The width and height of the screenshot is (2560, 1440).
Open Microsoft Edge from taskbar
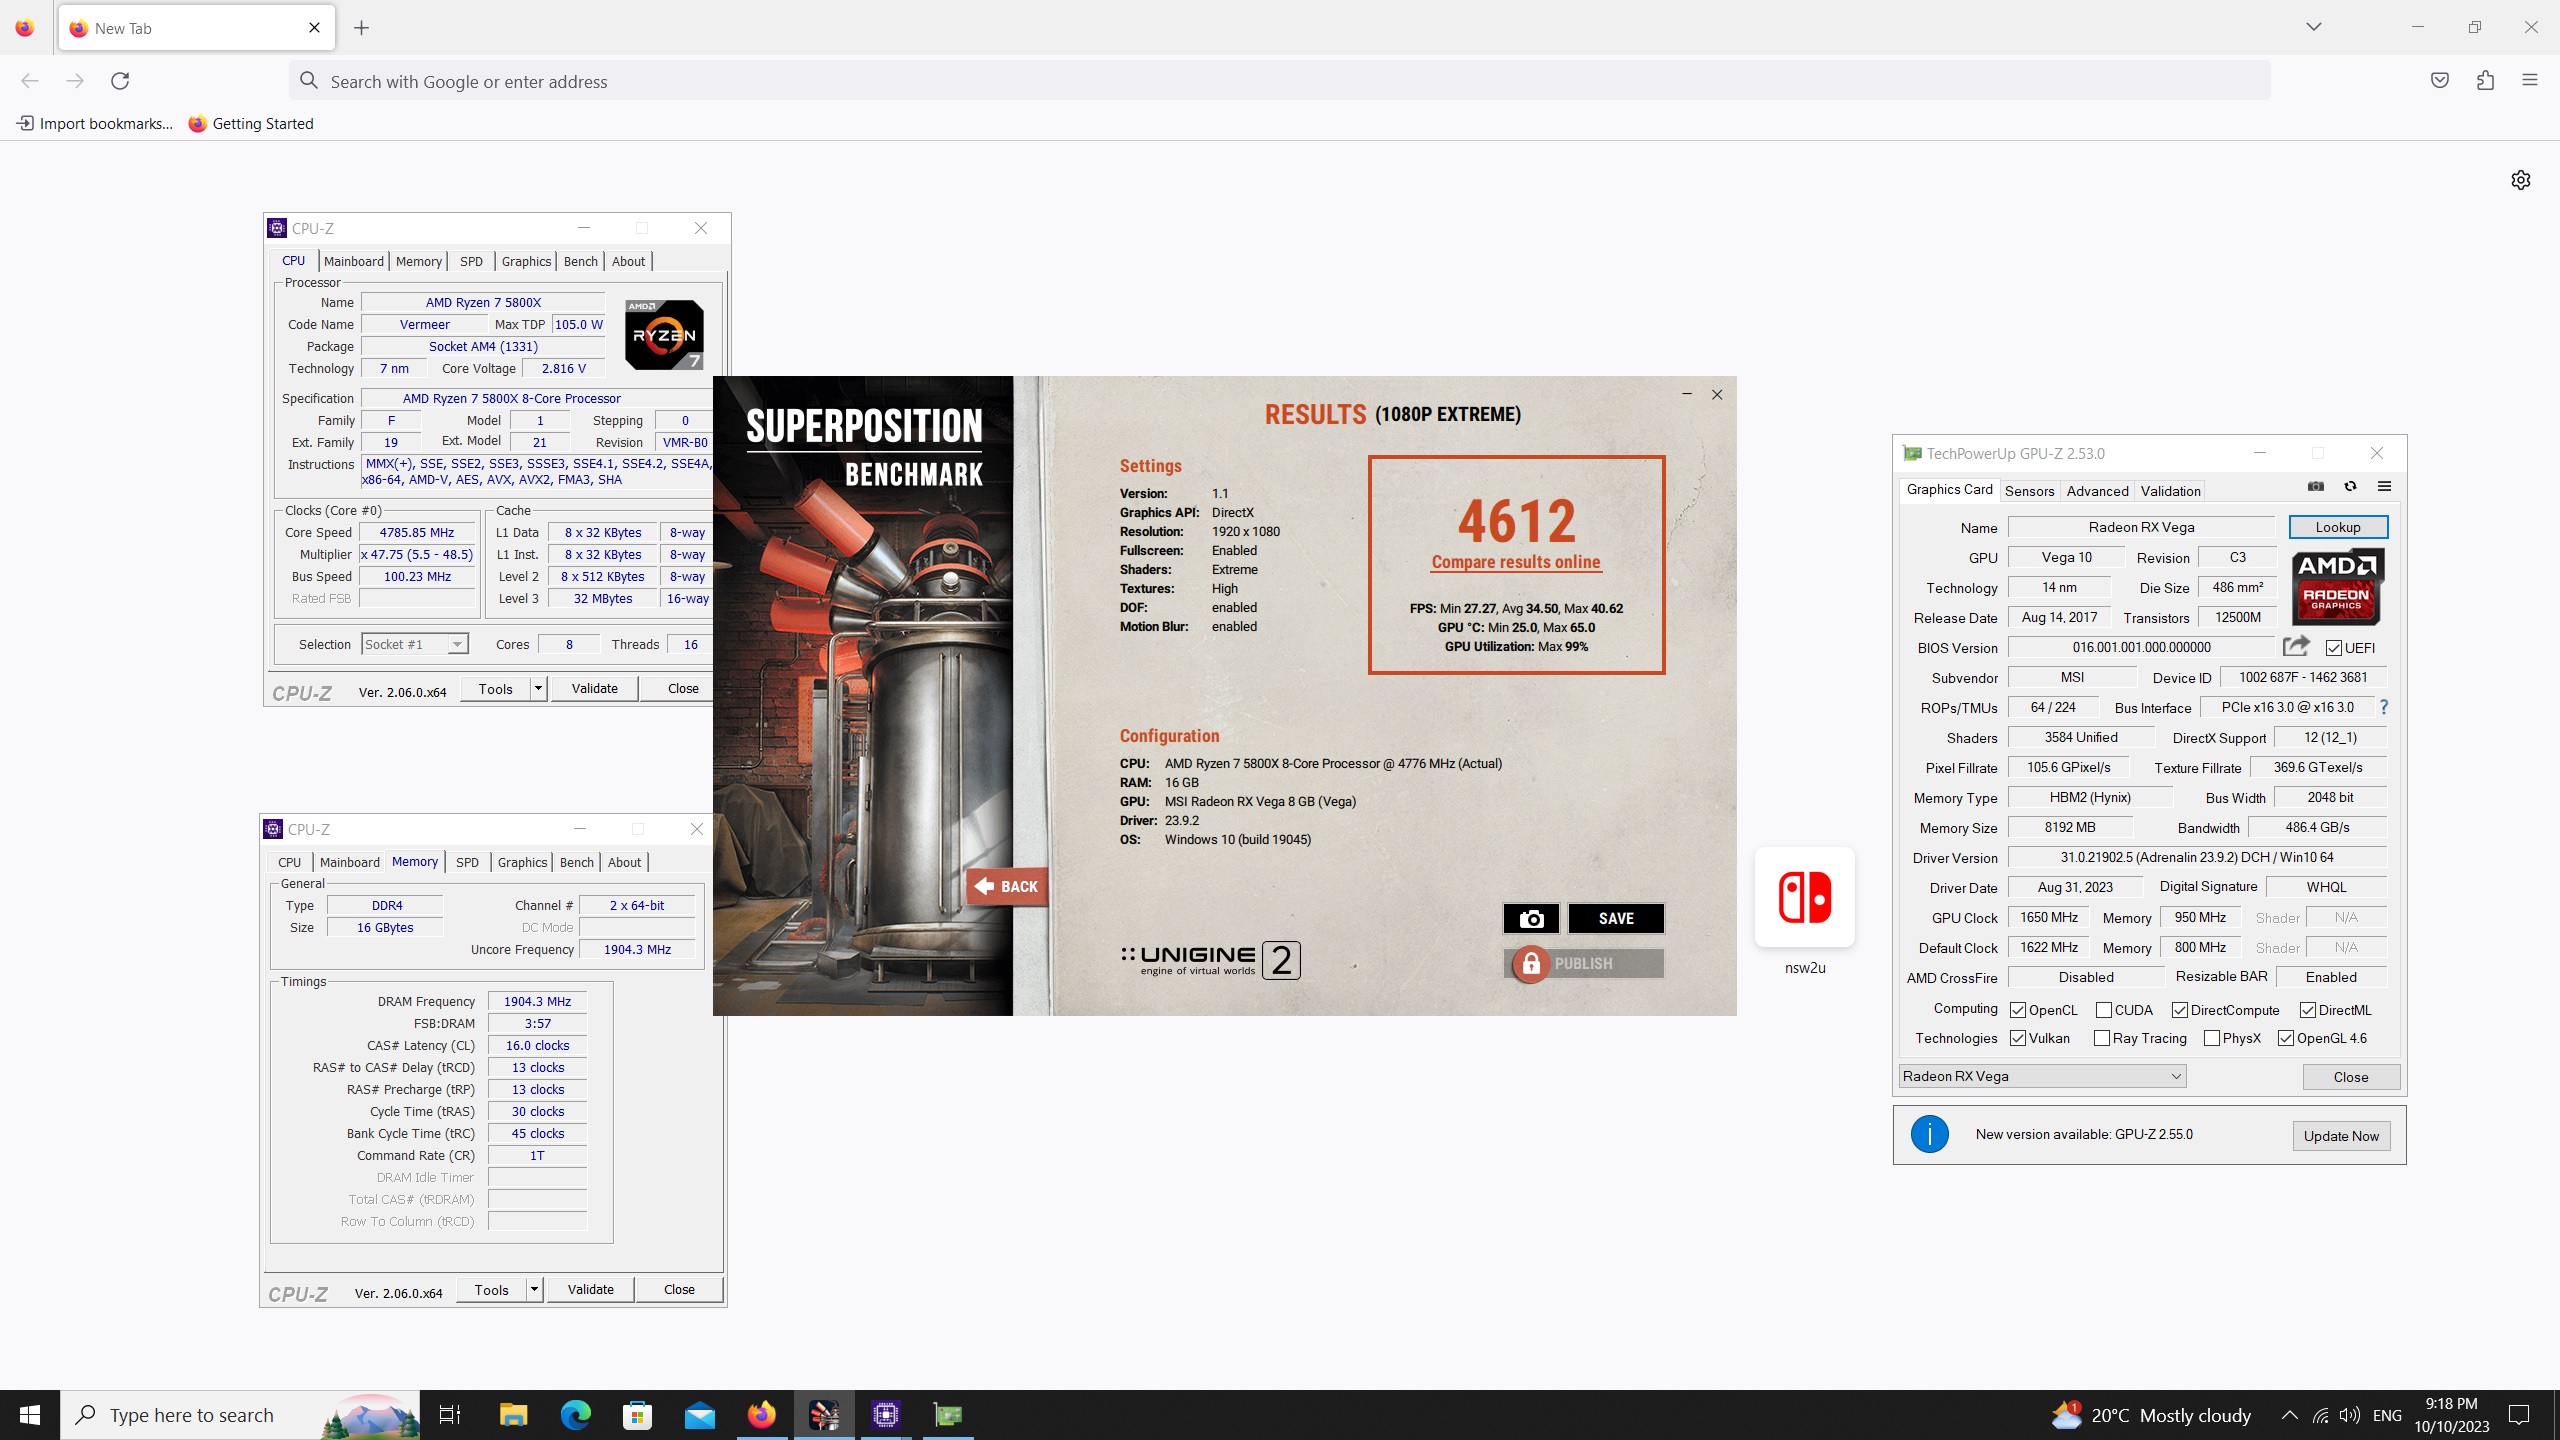[x=576, y=1415]
